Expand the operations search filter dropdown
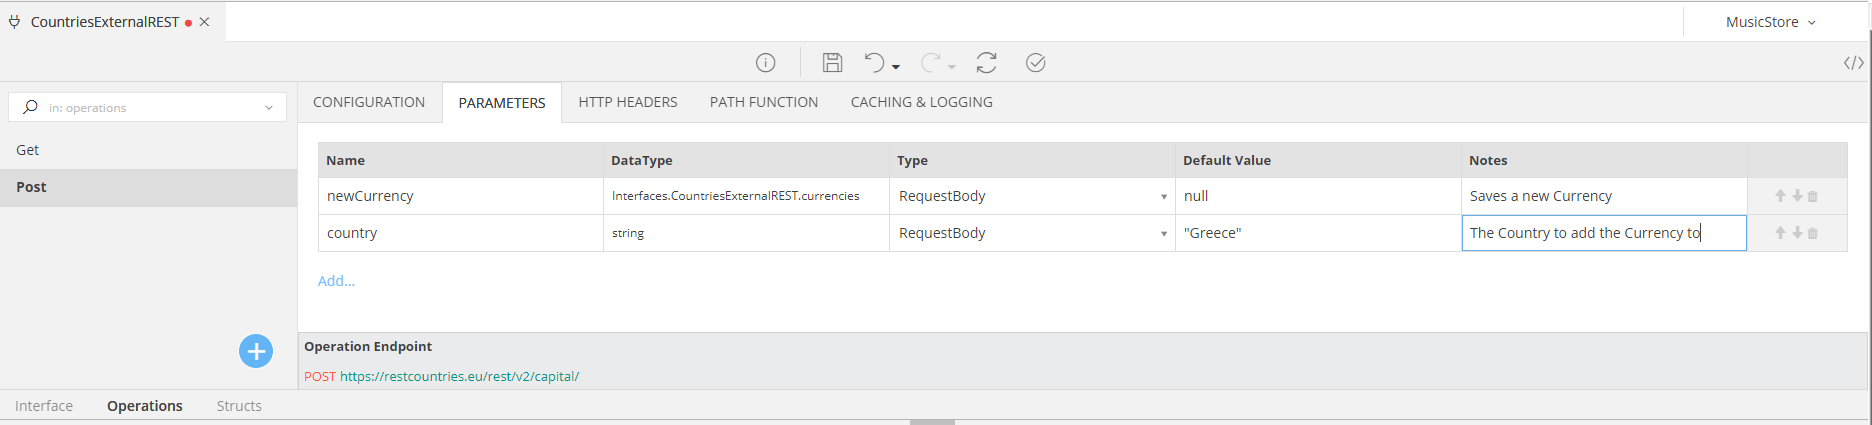 point(268,108)
